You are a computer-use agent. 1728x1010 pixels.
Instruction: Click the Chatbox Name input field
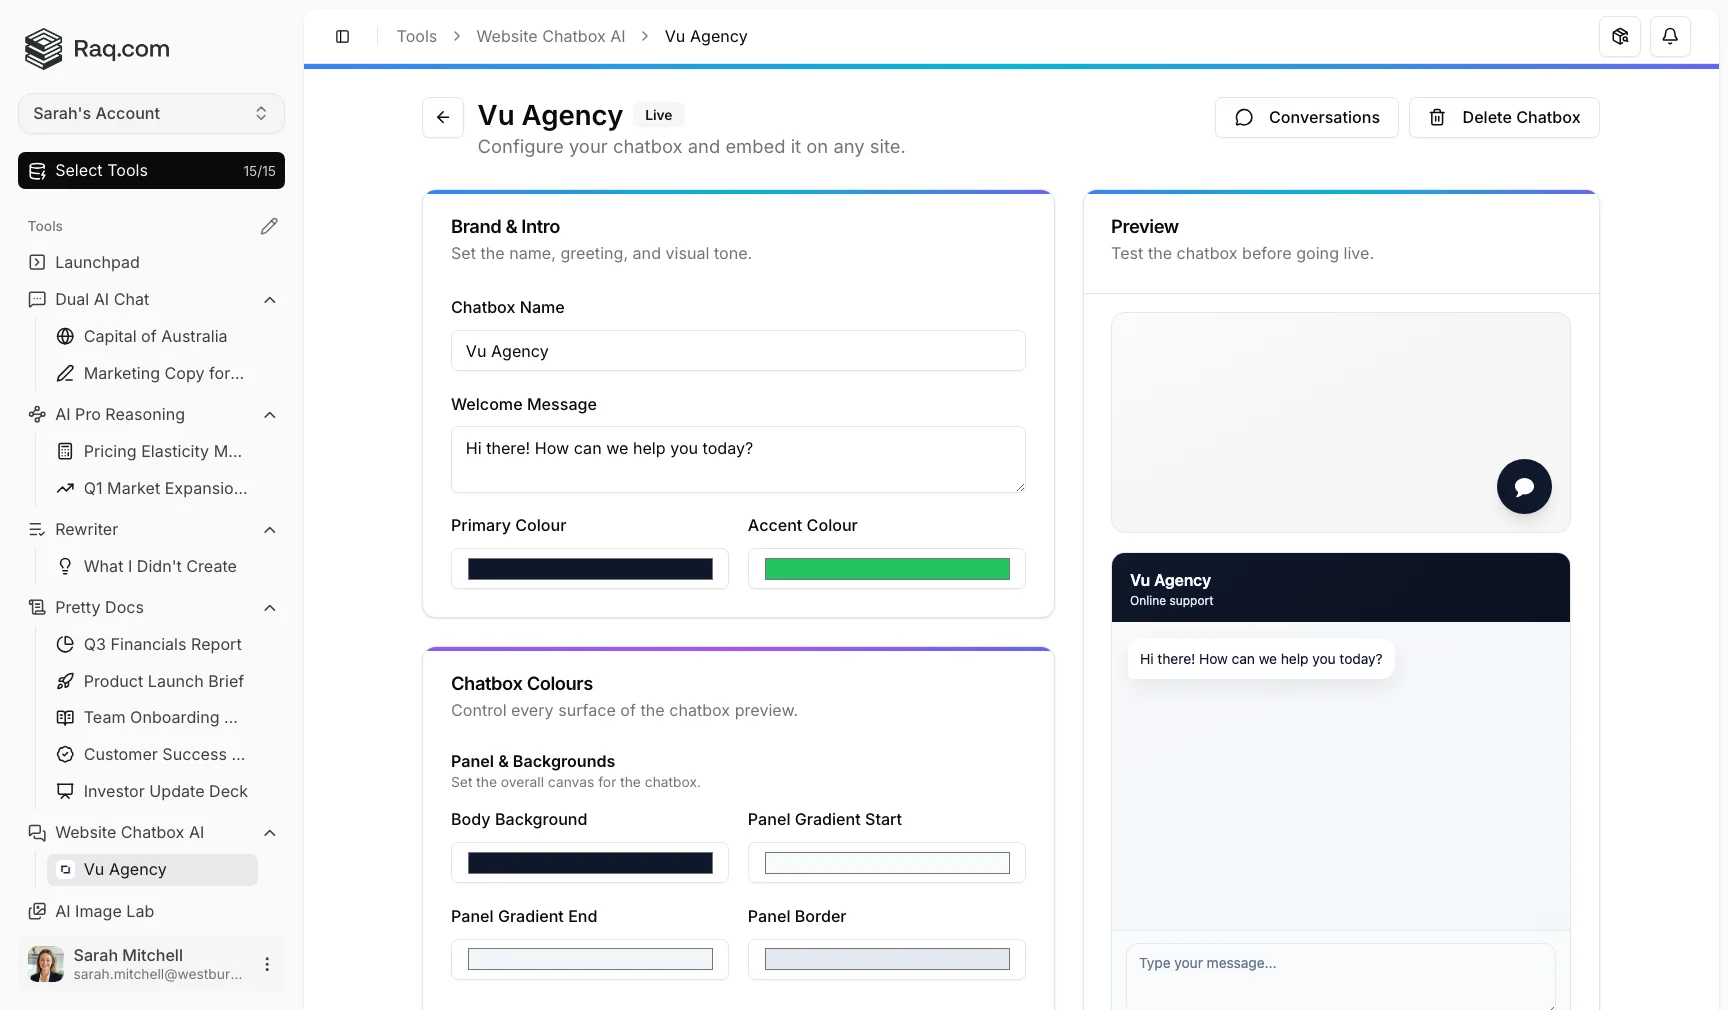point(738,351)
